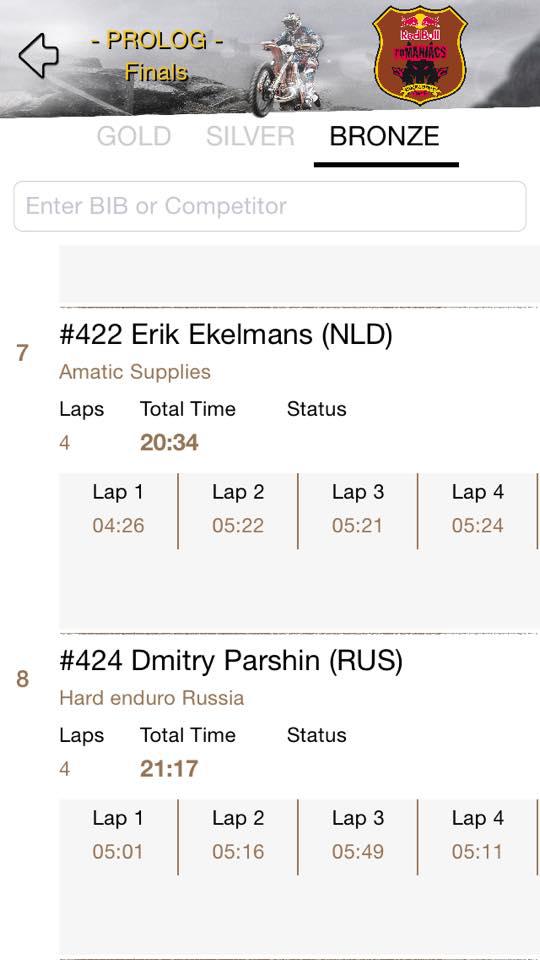Tap the Hard enduro Russia team name

coord(151,698)
